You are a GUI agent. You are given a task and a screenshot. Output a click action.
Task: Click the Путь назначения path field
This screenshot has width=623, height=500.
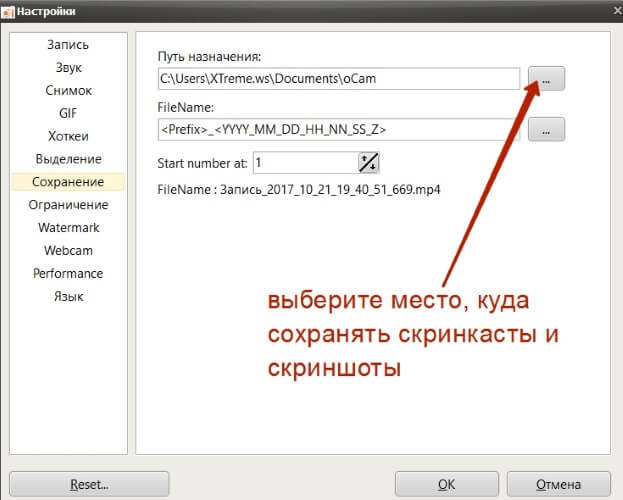click(x=339, y=79)
